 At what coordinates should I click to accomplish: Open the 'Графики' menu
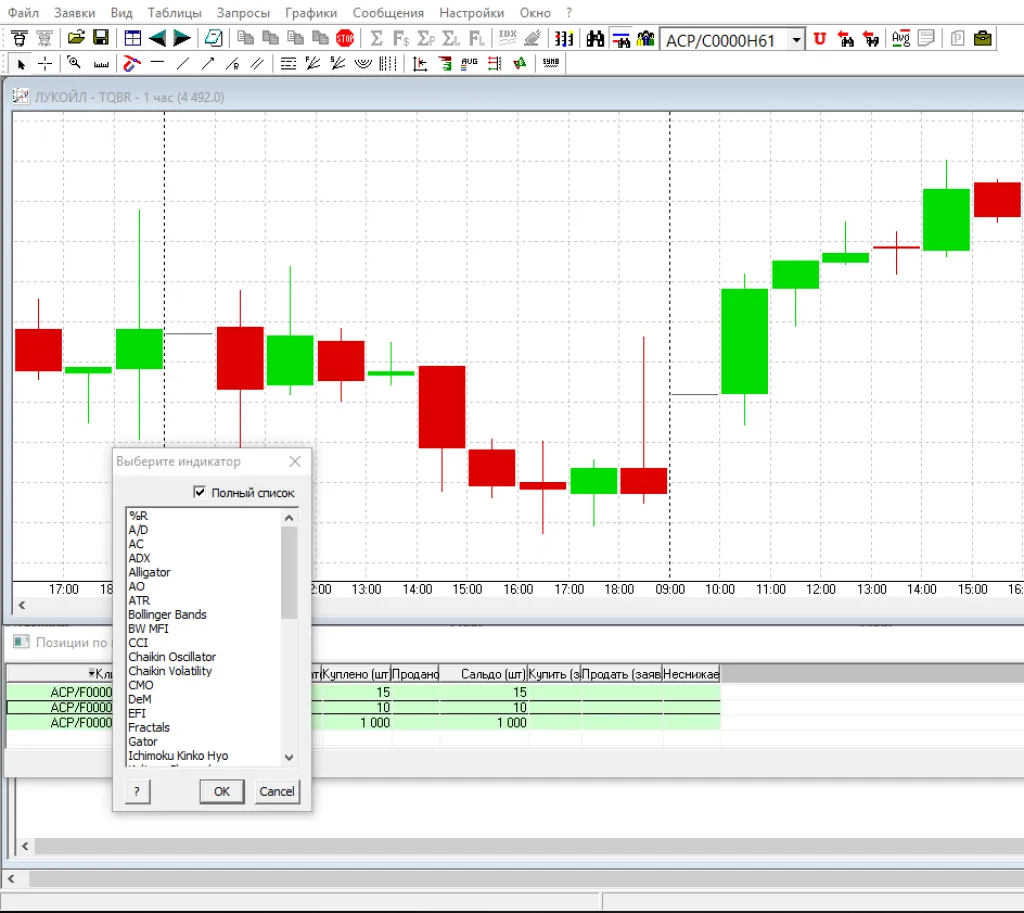[x=311, y=13]
